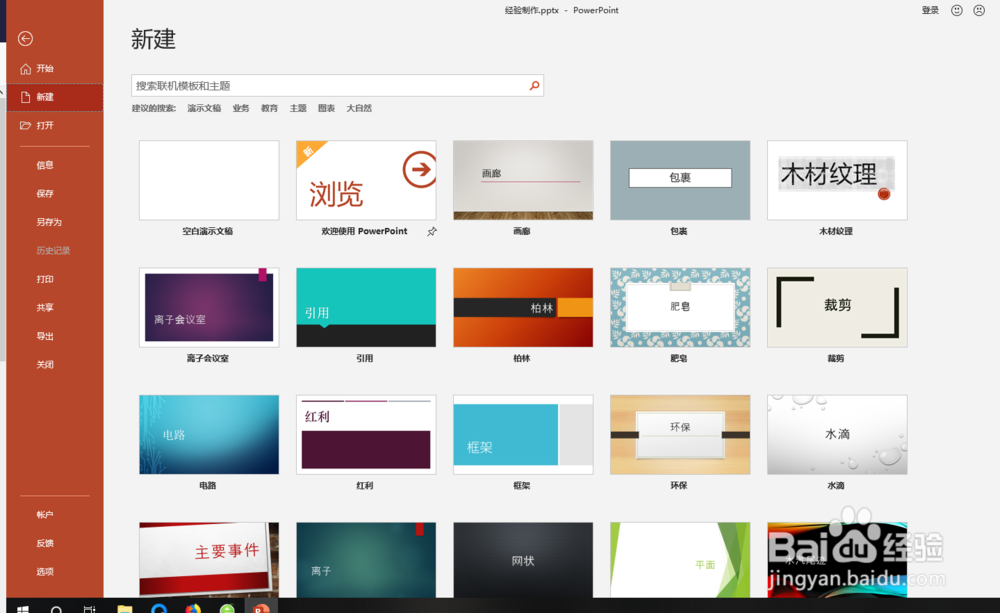Select 空白演示文稿 blank template

click(x=209, y=181)
